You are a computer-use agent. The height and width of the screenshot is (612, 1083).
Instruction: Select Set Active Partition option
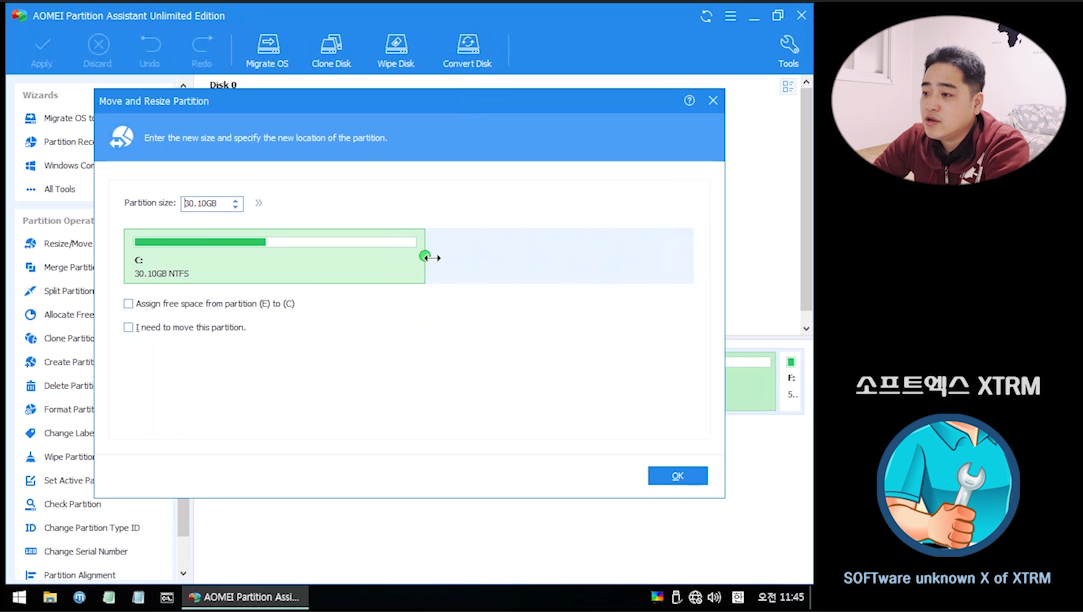(x=59, y=481)
